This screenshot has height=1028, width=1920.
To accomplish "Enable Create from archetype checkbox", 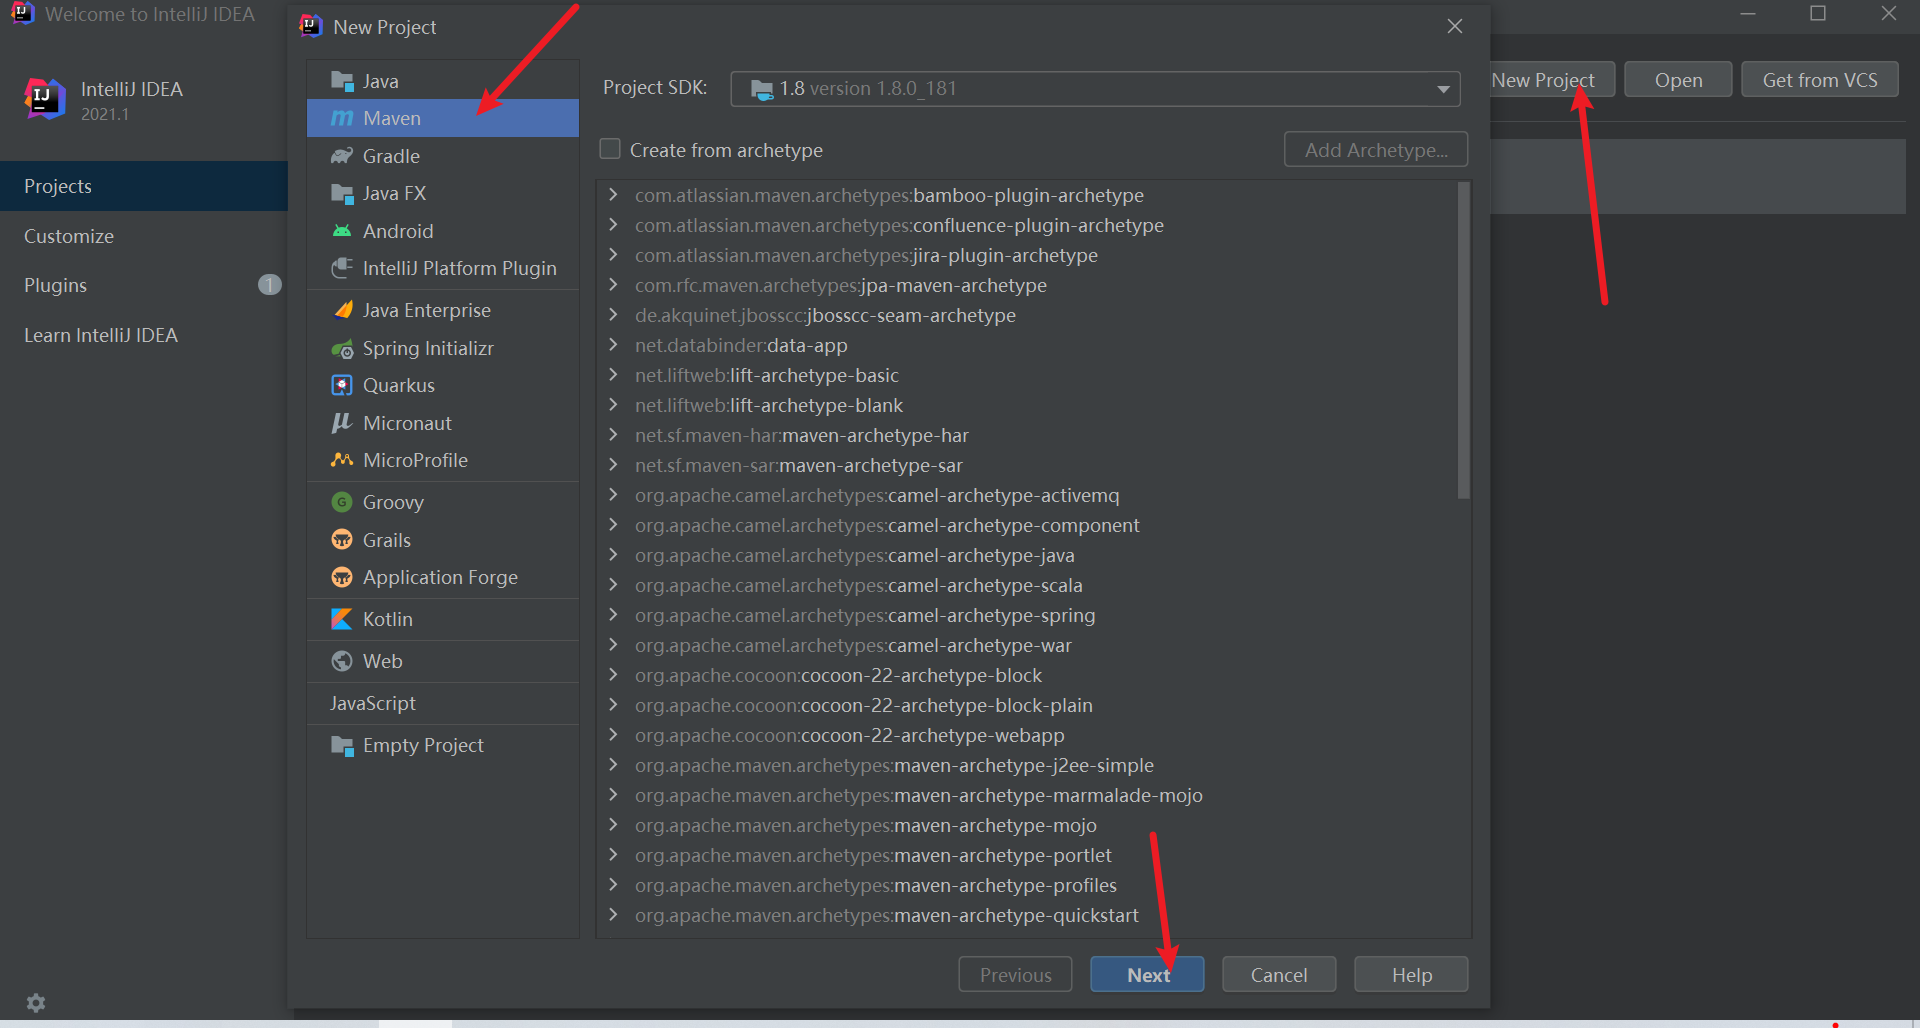I will 610,149.
